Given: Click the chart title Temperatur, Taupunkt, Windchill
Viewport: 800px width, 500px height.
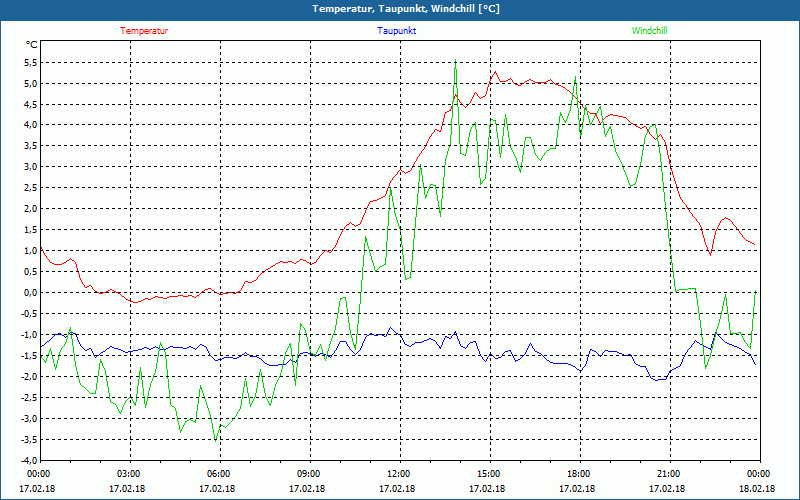Looking at the screenshot, I should coord(406,9).
